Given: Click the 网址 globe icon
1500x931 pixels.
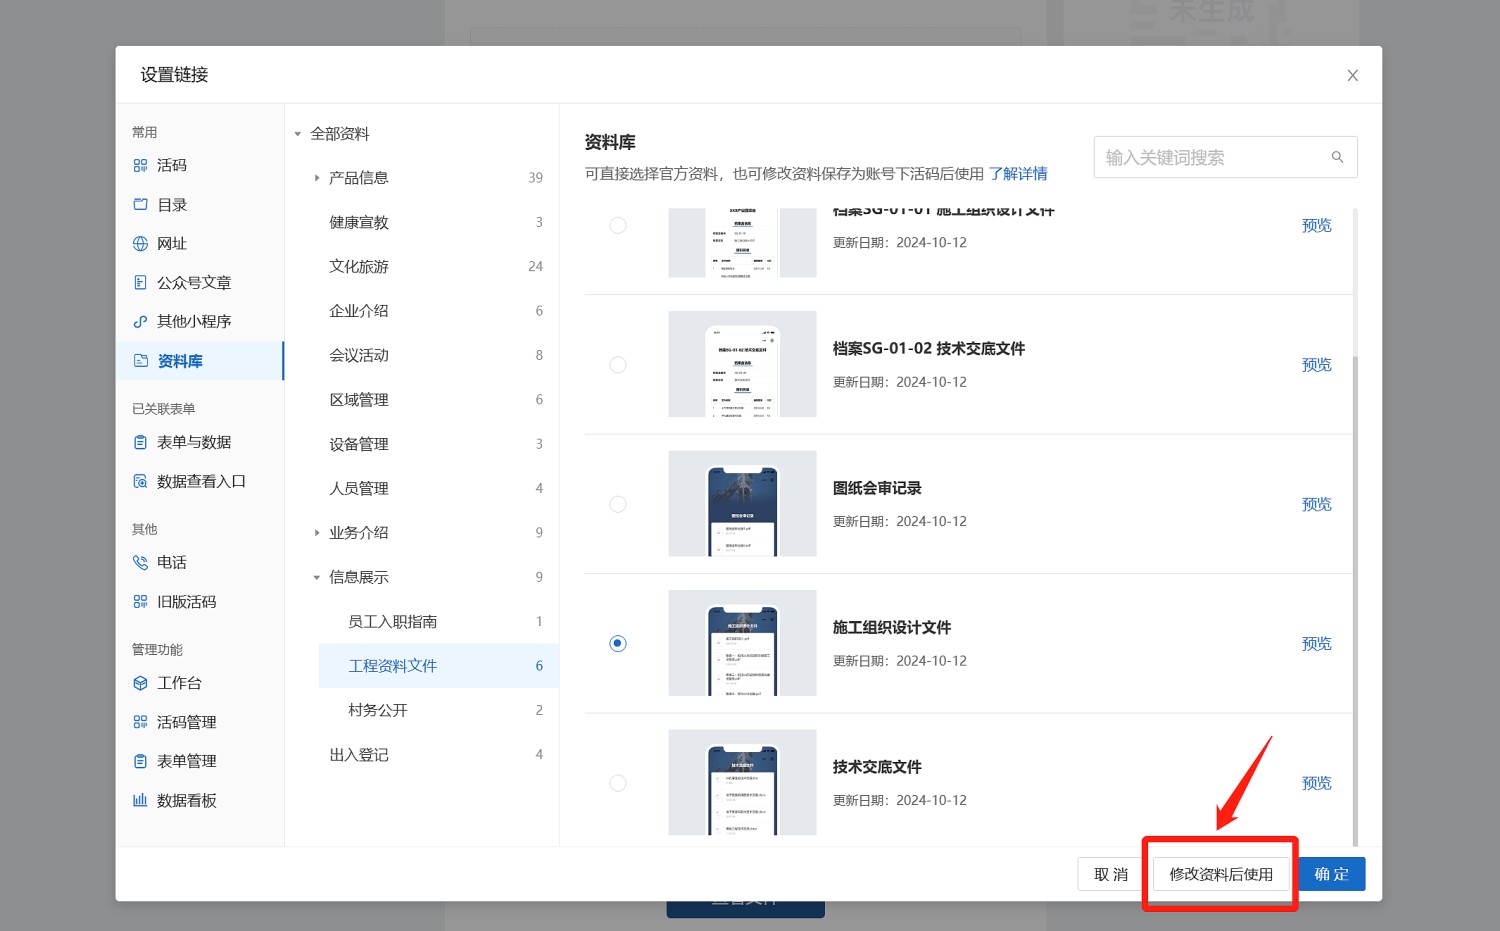Looking at the screenshot, I should [140, 244].
